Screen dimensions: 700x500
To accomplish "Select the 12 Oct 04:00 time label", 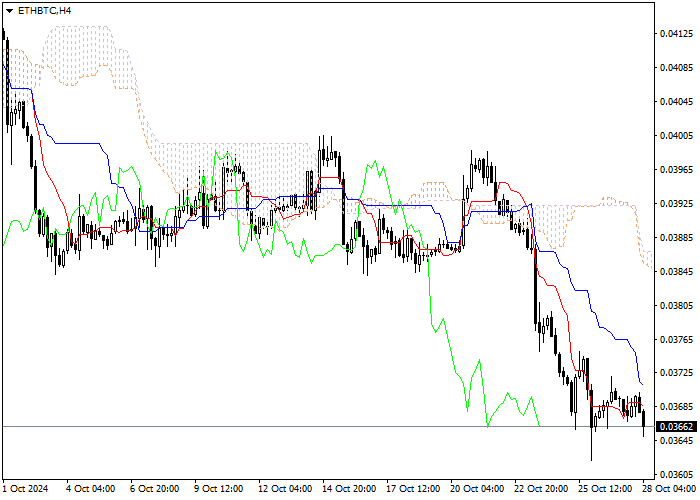I will (285, 489).
